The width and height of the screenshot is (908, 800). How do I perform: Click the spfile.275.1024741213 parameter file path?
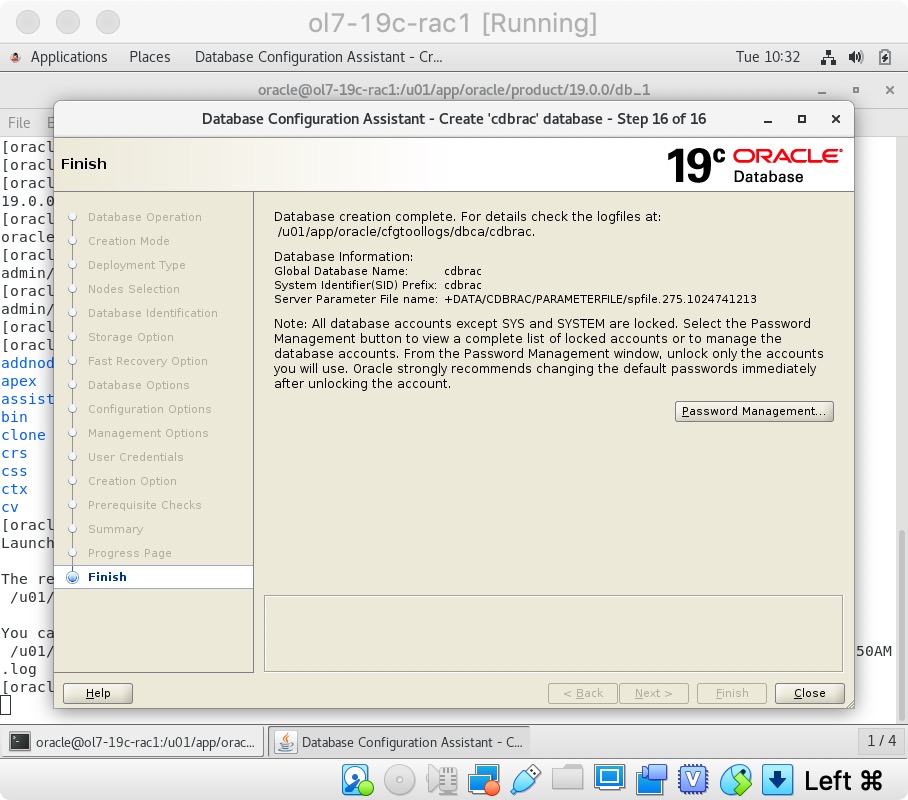tap(601, 299)
